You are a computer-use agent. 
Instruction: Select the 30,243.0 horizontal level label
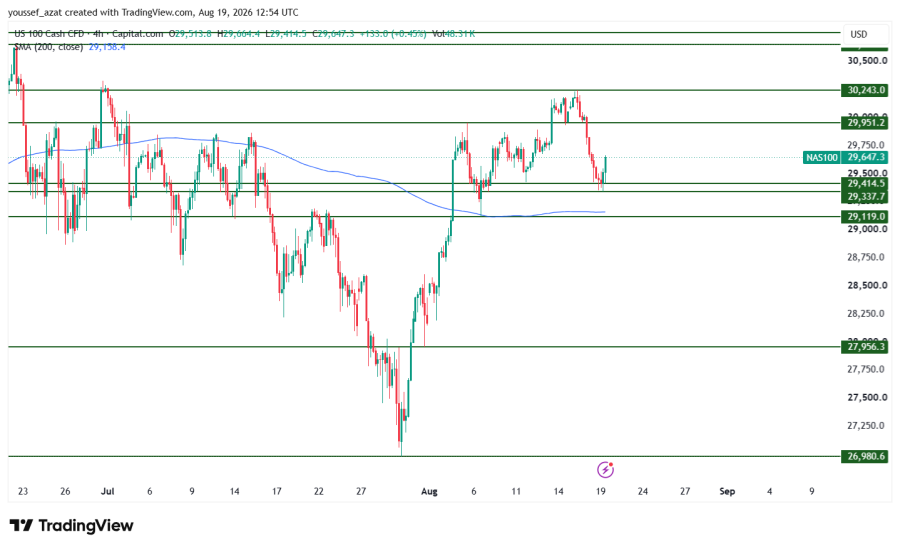[x=865, y=90]
